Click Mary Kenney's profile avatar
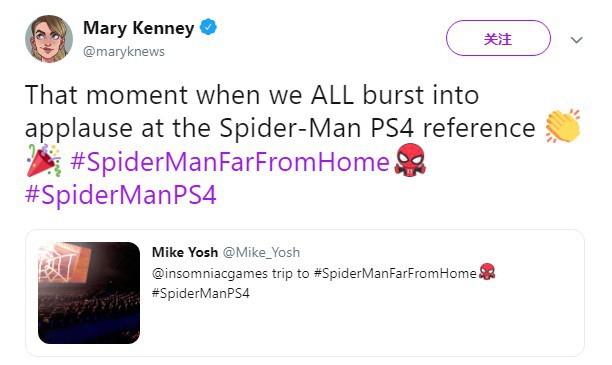Screen dimensions: 612x365 (49, 39)
